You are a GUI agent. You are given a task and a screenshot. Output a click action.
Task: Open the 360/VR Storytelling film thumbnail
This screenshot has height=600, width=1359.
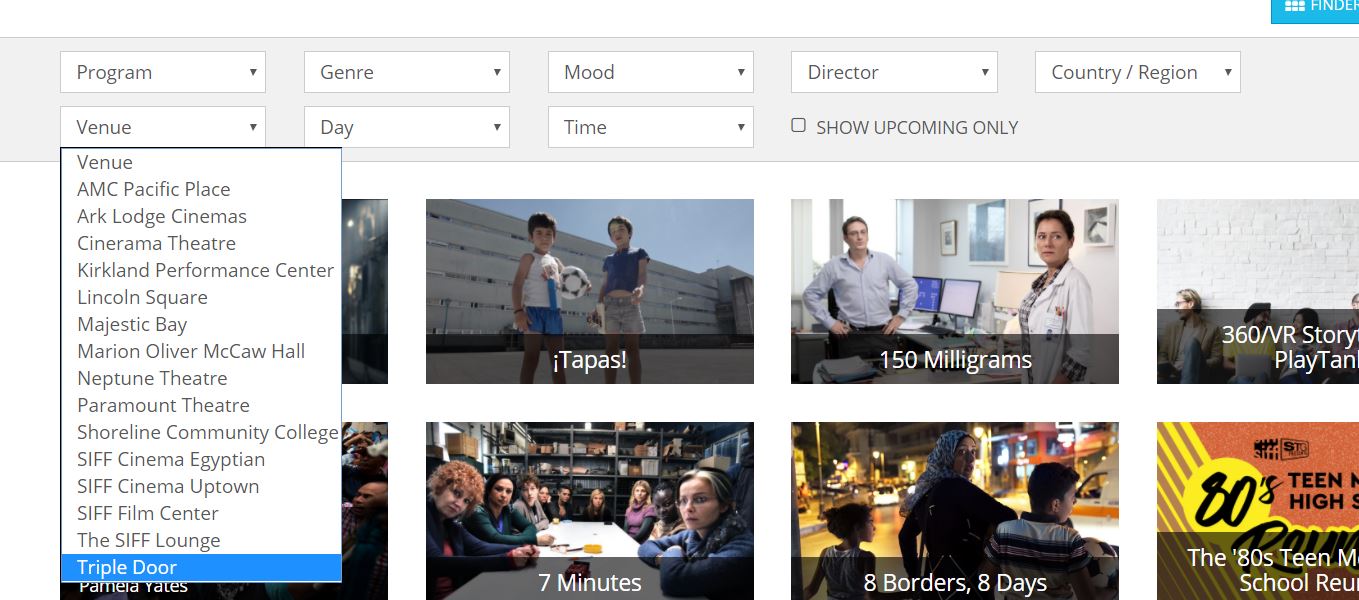pos(1258,291)
